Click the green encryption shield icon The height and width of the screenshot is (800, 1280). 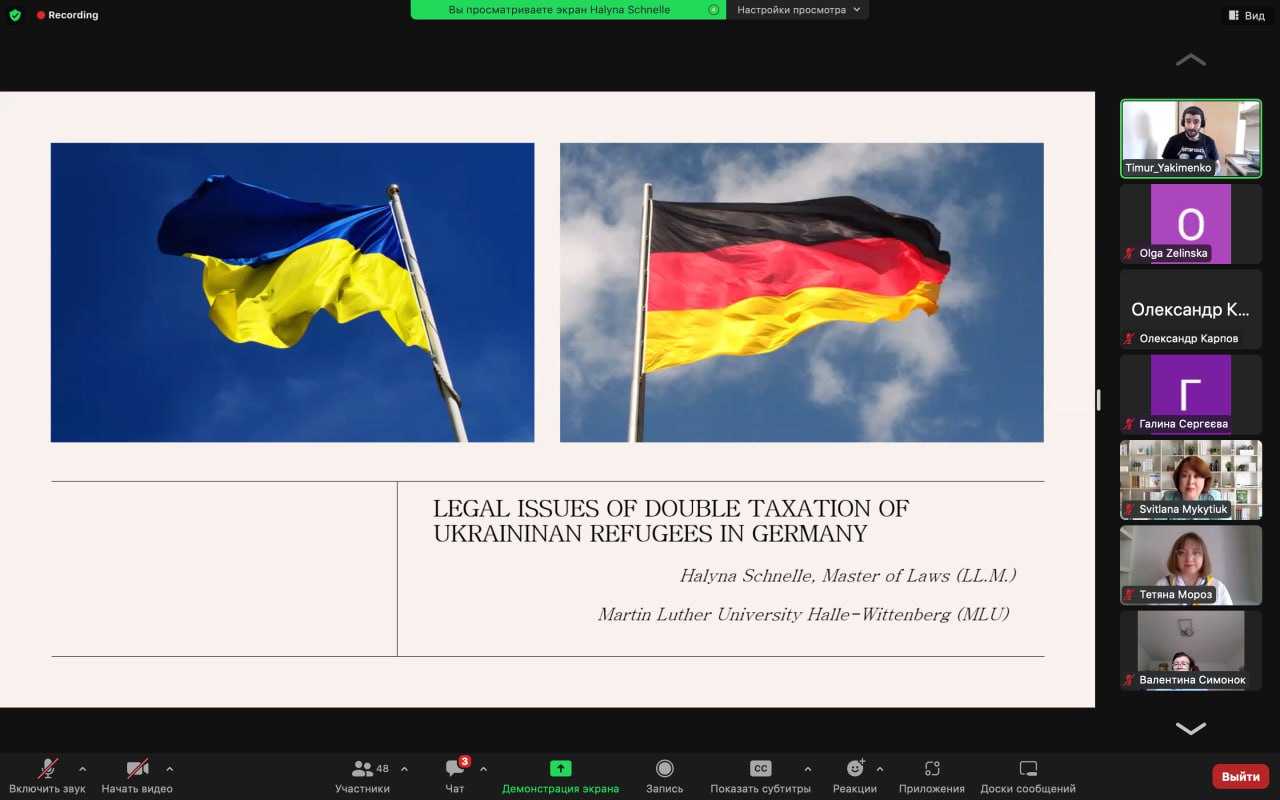coord(15,15)
